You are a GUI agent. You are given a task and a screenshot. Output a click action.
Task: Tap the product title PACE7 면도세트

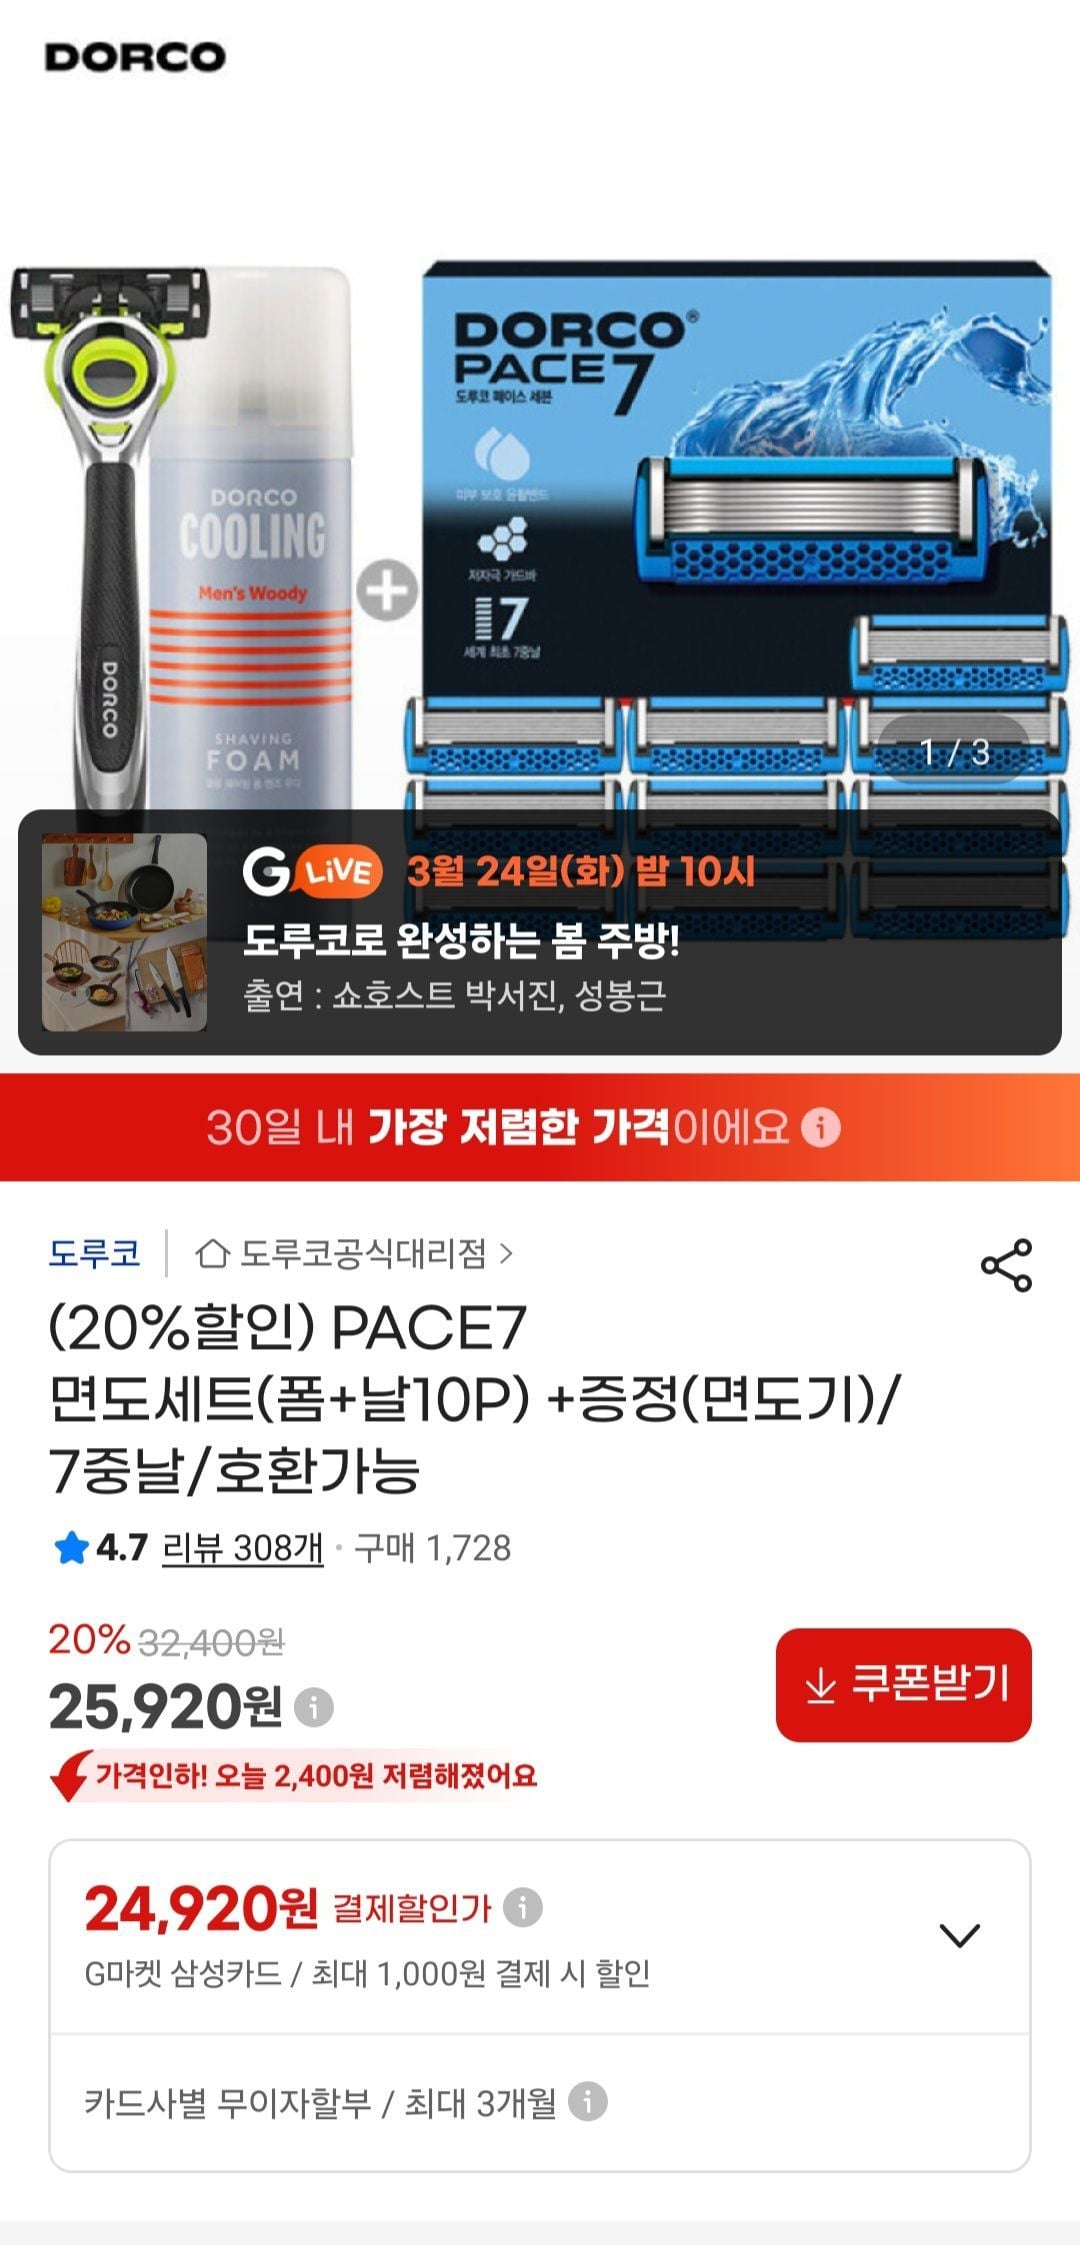point(475,1397)
